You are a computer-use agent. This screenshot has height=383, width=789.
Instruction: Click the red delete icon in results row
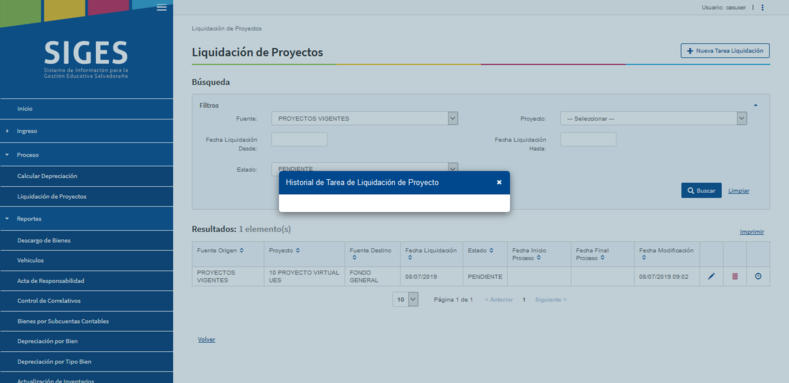[x=735, y=276]
